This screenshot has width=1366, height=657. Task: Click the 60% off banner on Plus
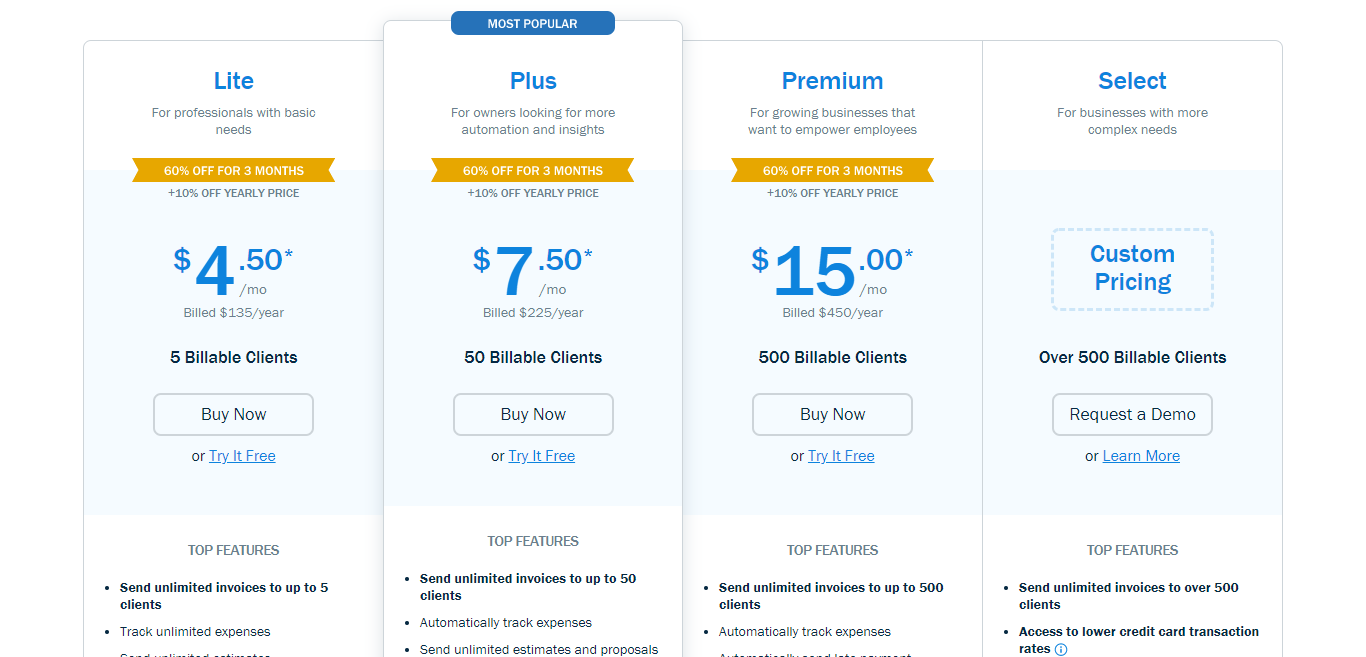533,170
